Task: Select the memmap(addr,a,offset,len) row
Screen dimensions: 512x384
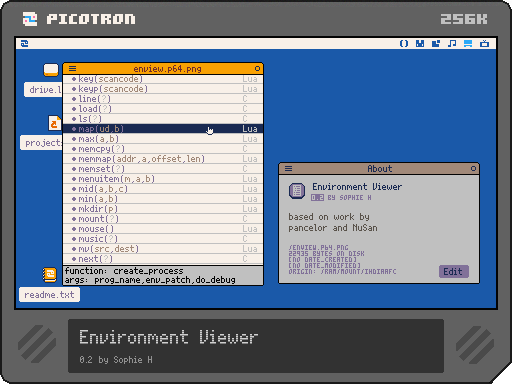Action: 163,159
